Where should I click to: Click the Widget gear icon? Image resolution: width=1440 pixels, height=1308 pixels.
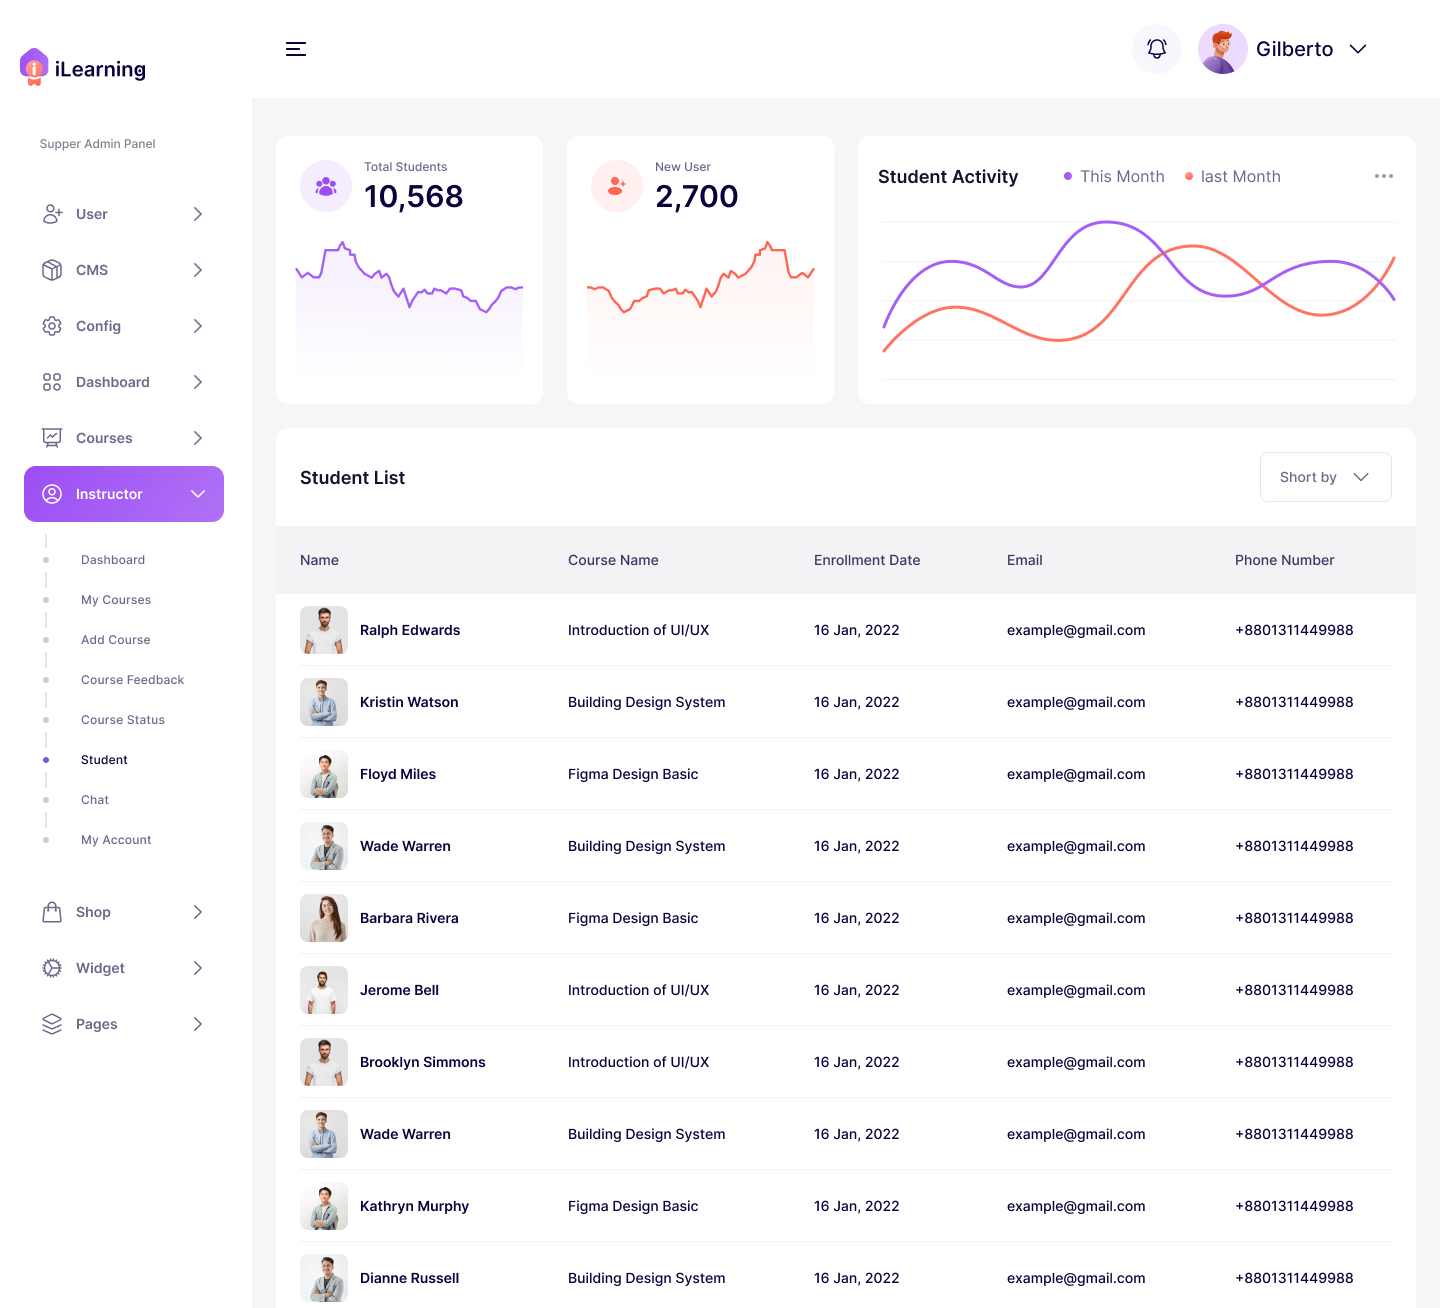tap(52, 967)
